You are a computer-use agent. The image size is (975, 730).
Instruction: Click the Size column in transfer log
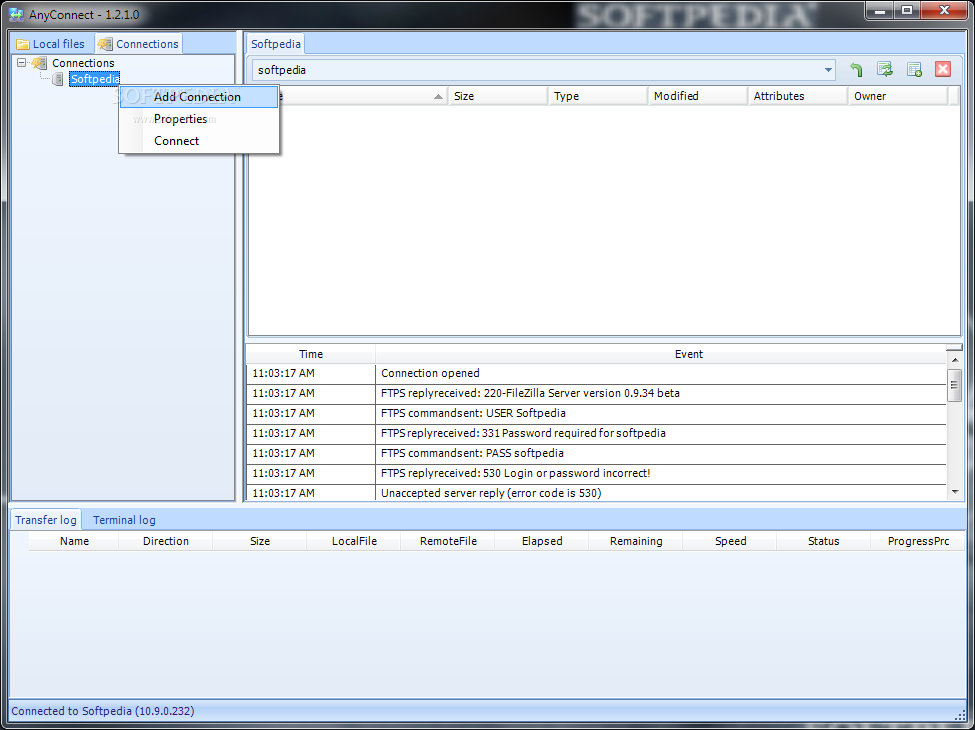pos(260,541)
